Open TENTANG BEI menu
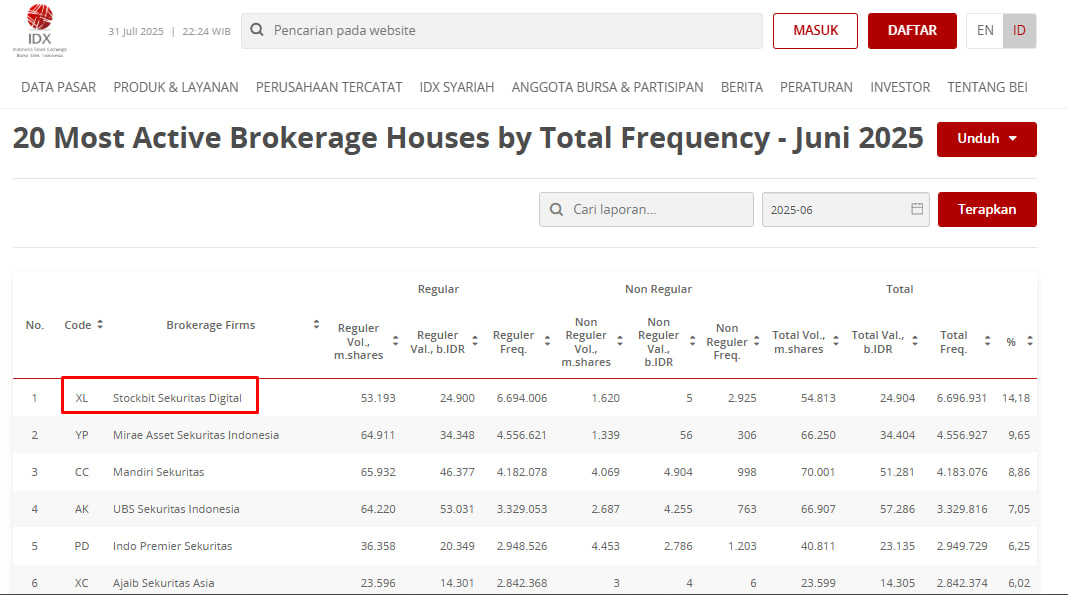Screen dimensions: 1068x595 987,87
